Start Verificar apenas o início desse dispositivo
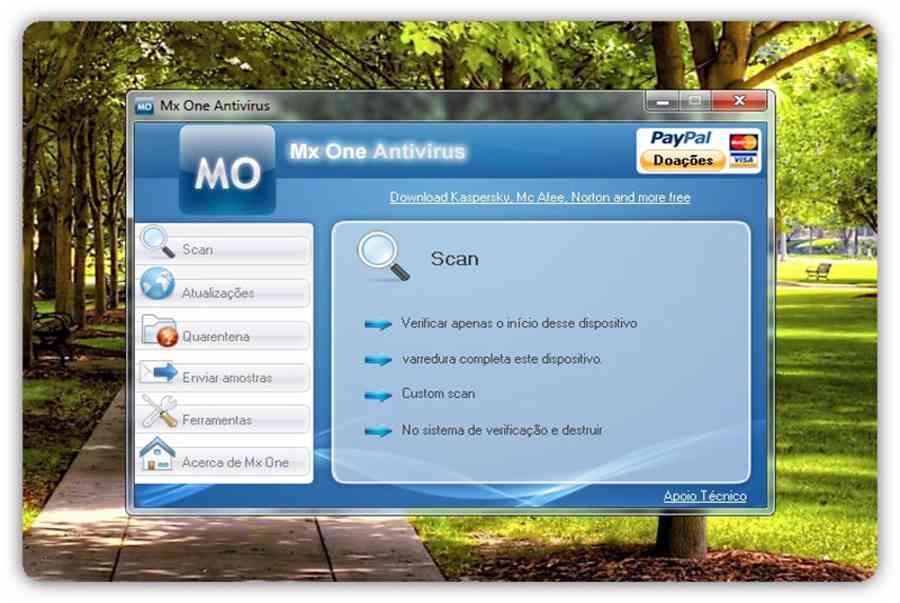Screen dimensions: 900x603 coord(519,323)
